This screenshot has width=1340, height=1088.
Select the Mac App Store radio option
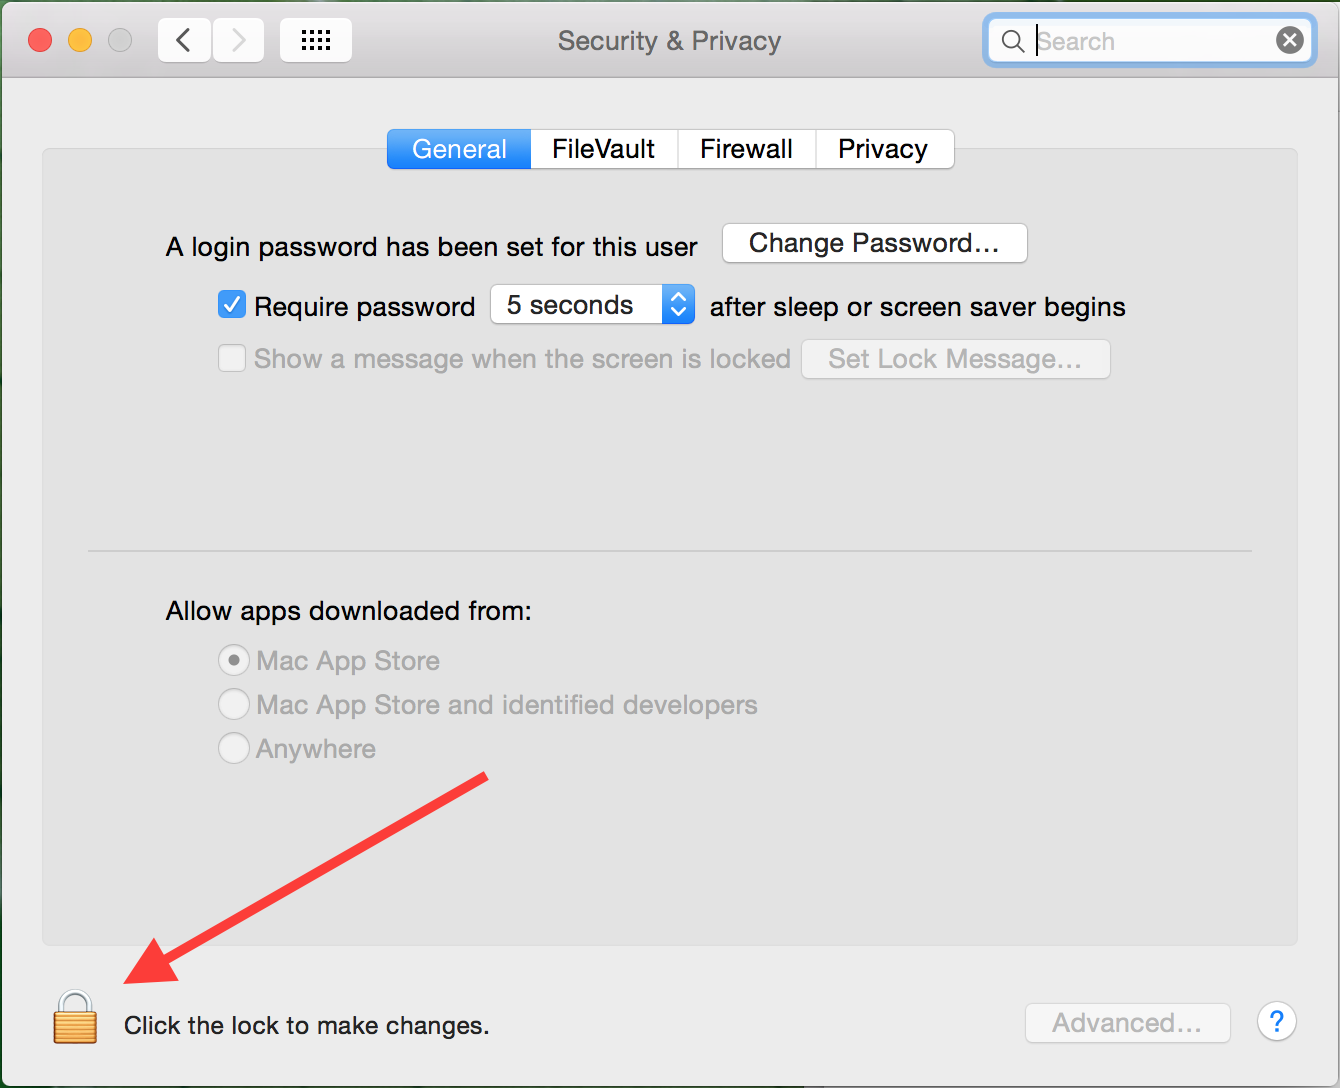[x=233, y=660]
